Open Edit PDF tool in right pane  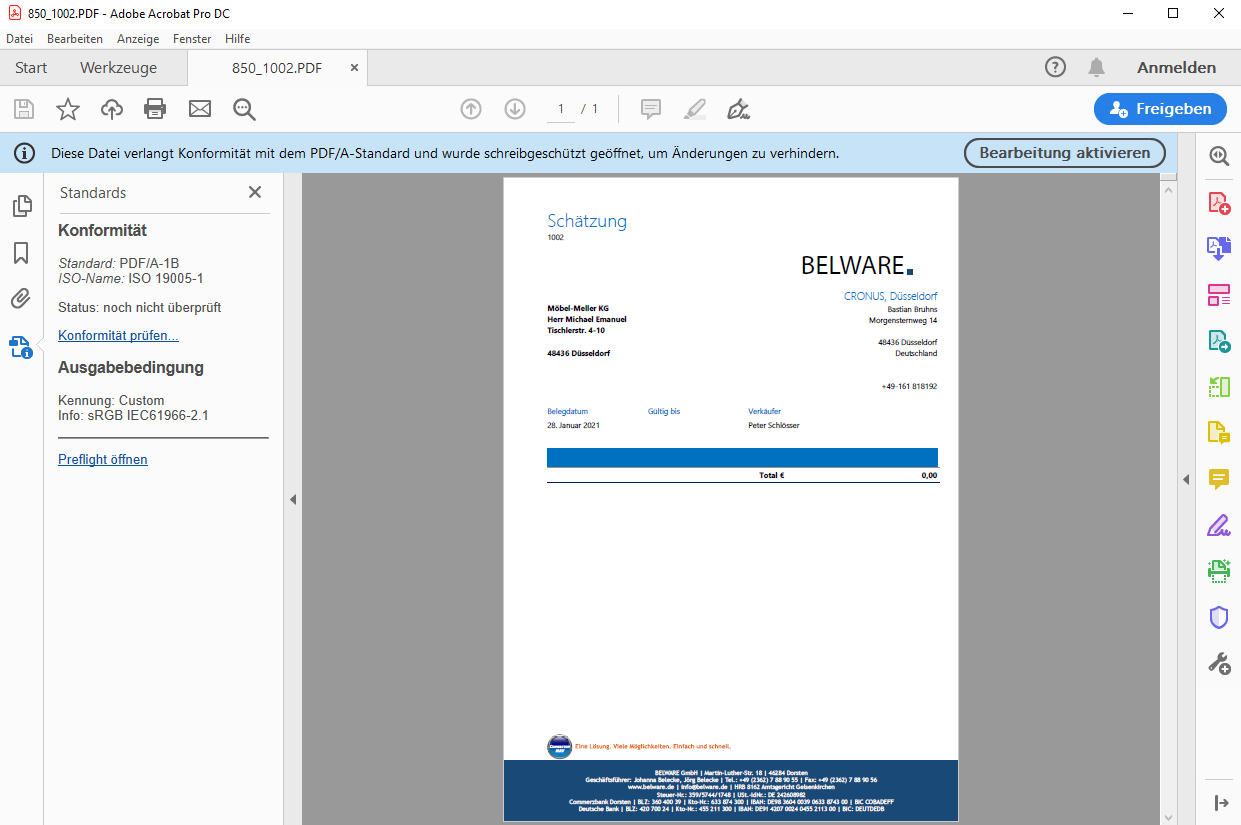coord(1219,295)
